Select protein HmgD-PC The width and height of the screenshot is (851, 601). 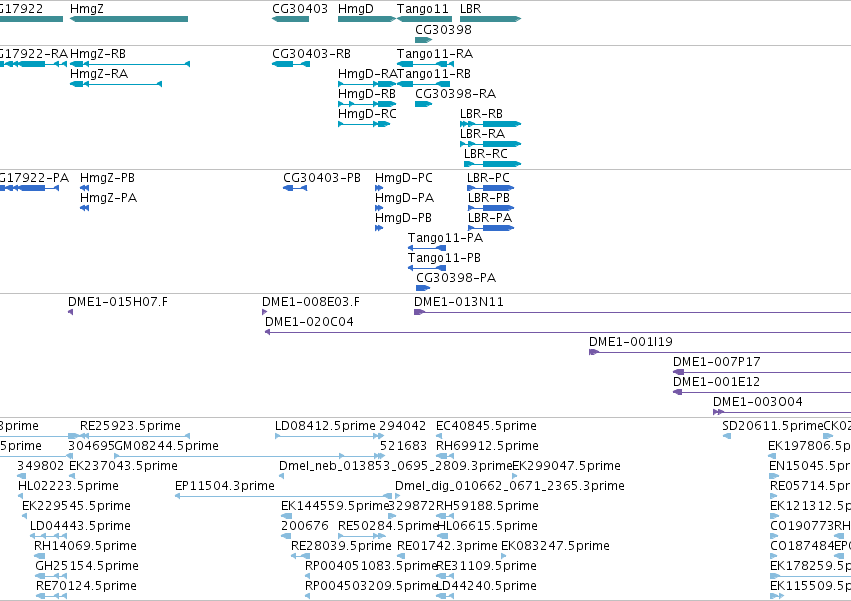point(404,178)
